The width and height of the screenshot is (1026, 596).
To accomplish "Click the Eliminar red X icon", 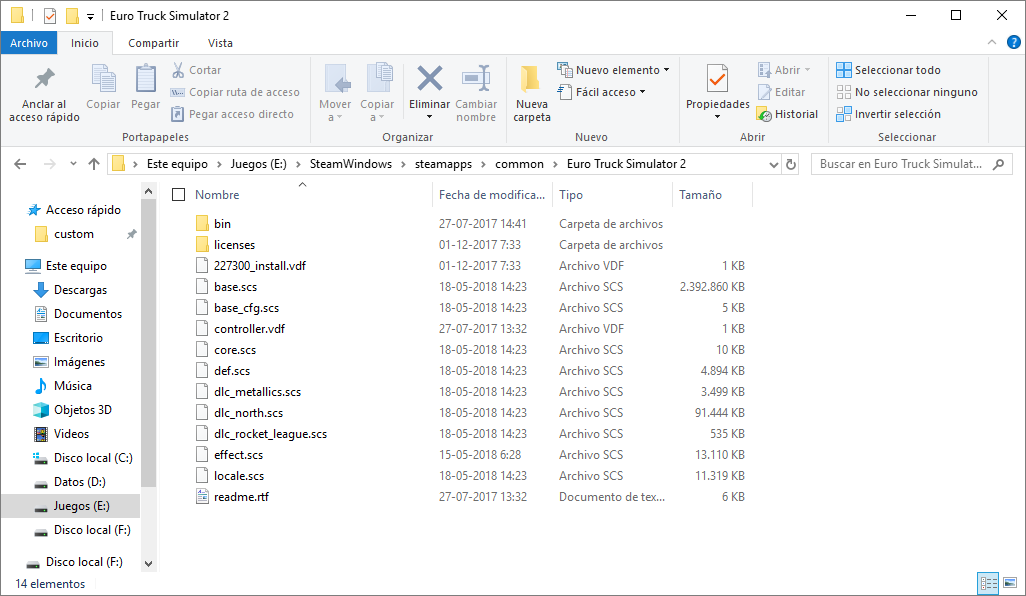I will pyautogui.click(x=429, y=79).
